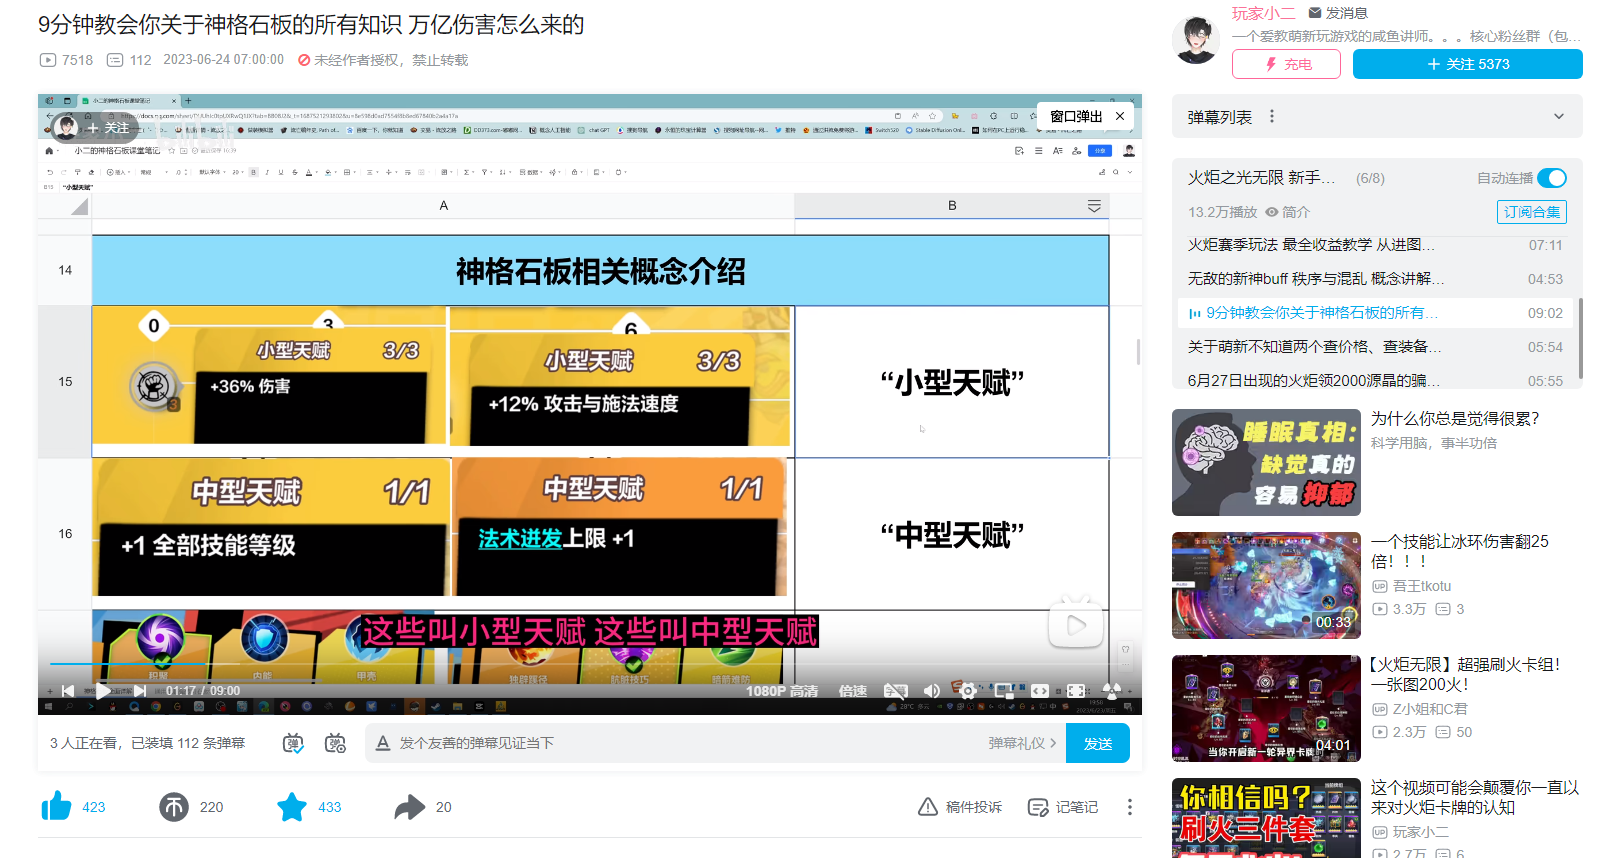Open 弹幕礼仪 etiquette chevron link
The height and width of the screenshot is (858, 1601).
tap(1022, 743)
